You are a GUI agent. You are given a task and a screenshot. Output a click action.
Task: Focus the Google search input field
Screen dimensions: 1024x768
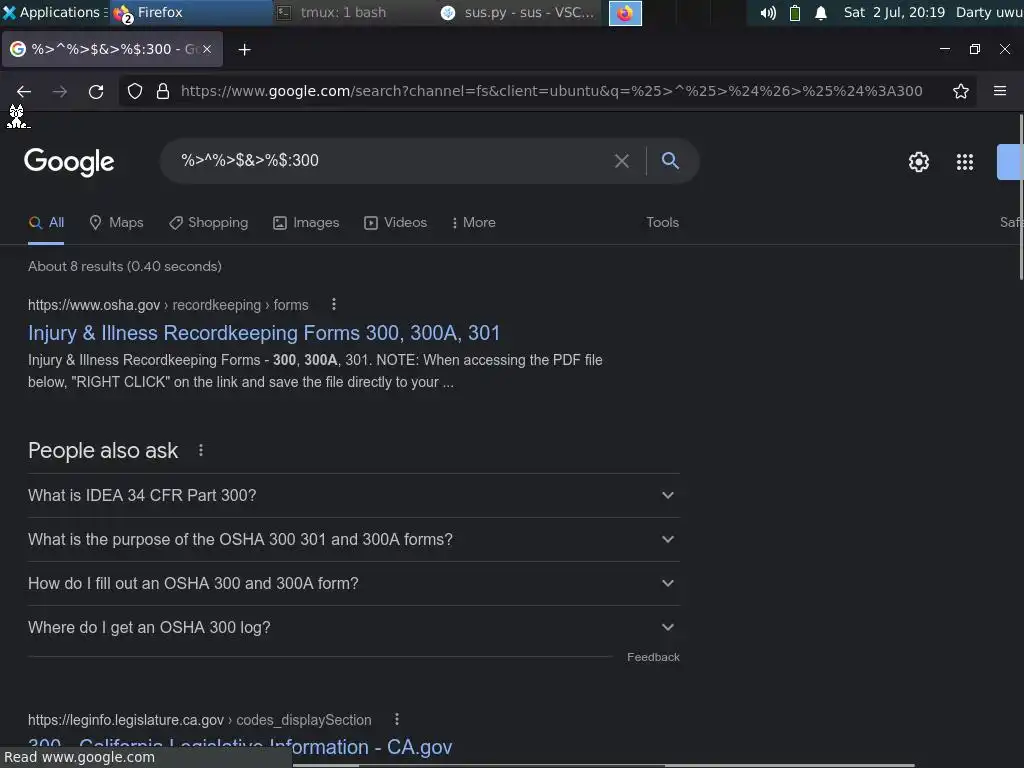[392, 161]
